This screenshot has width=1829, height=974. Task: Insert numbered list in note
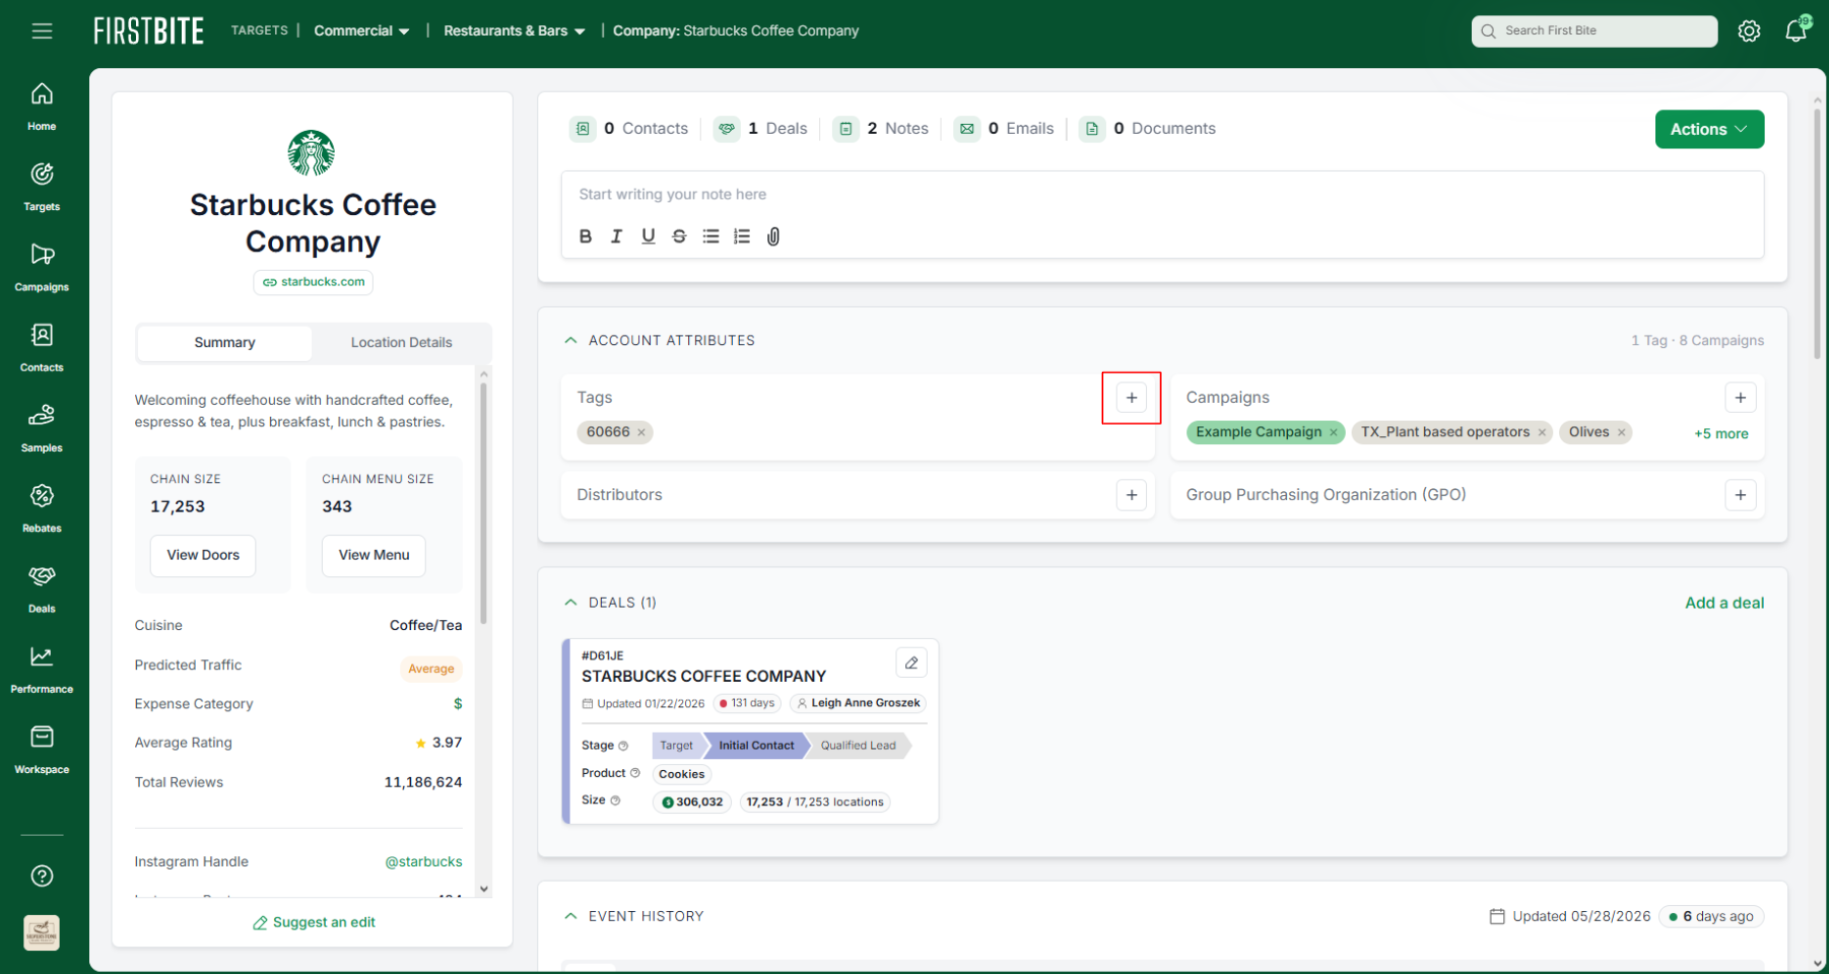click(x=741, y=236)
